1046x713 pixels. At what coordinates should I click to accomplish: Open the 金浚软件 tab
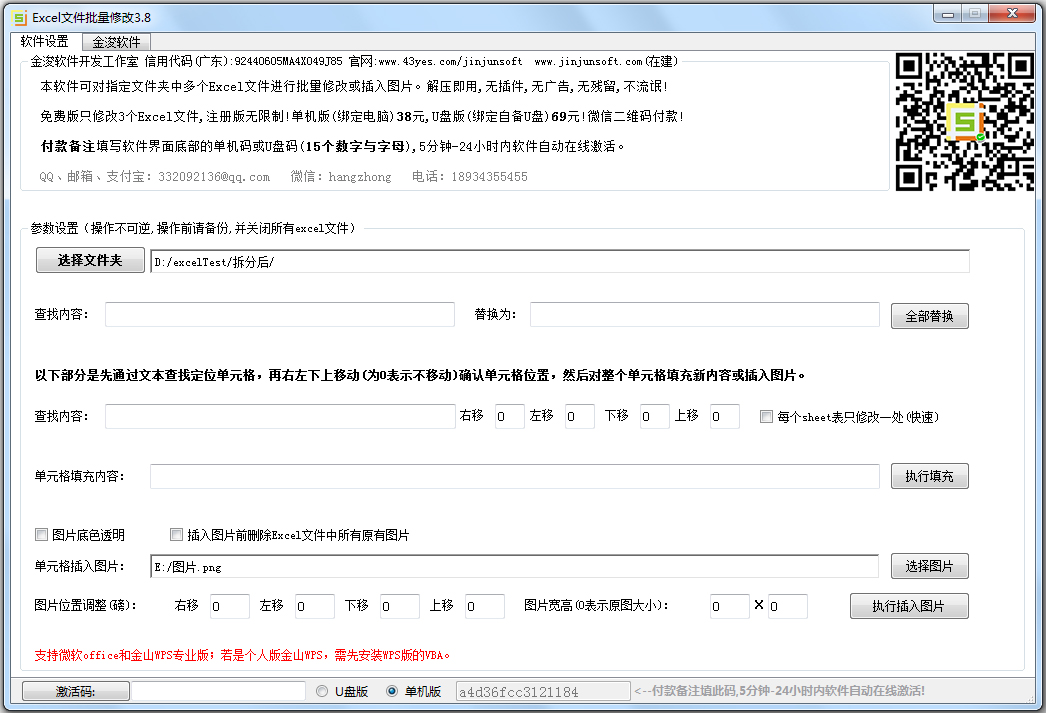click(116, 42)
